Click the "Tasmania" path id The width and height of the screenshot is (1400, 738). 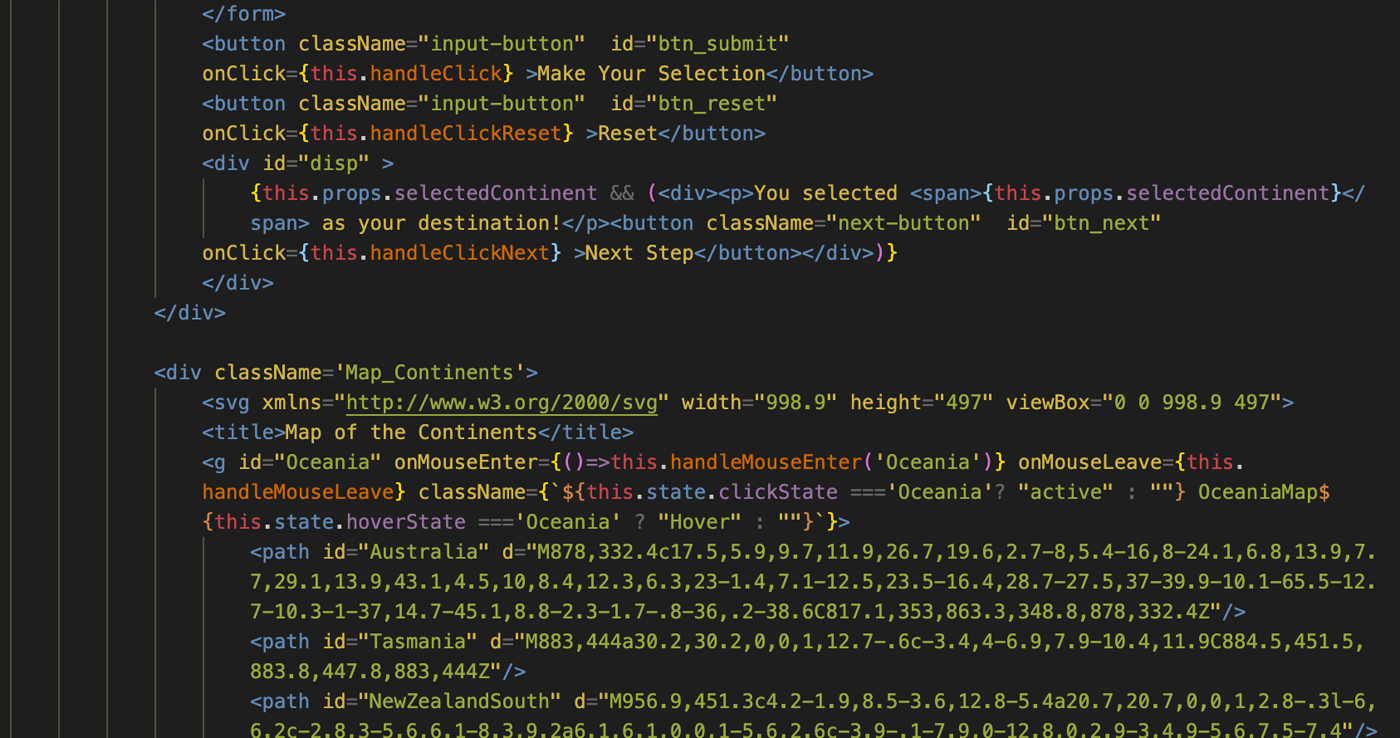[x=418, y=642]
